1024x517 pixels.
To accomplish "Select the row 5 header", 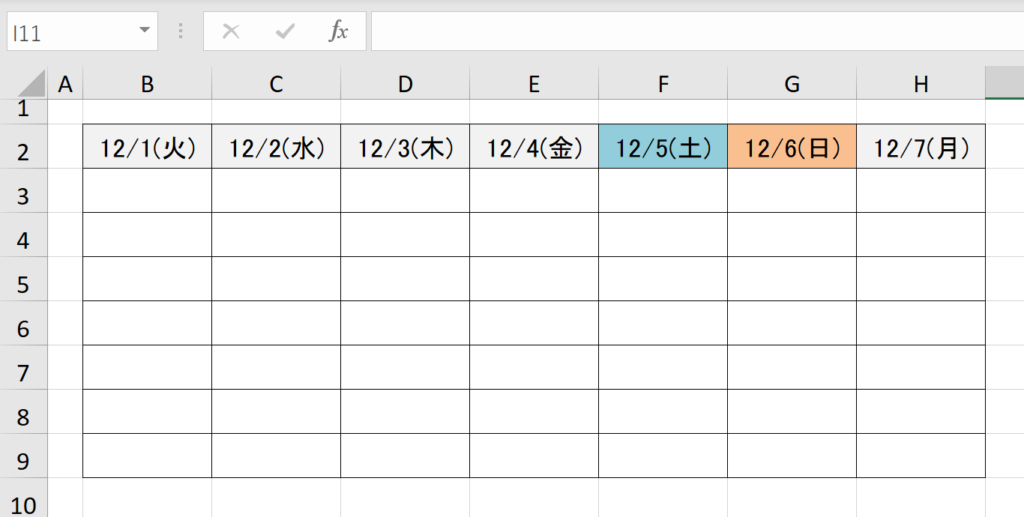I will (24, 283).
